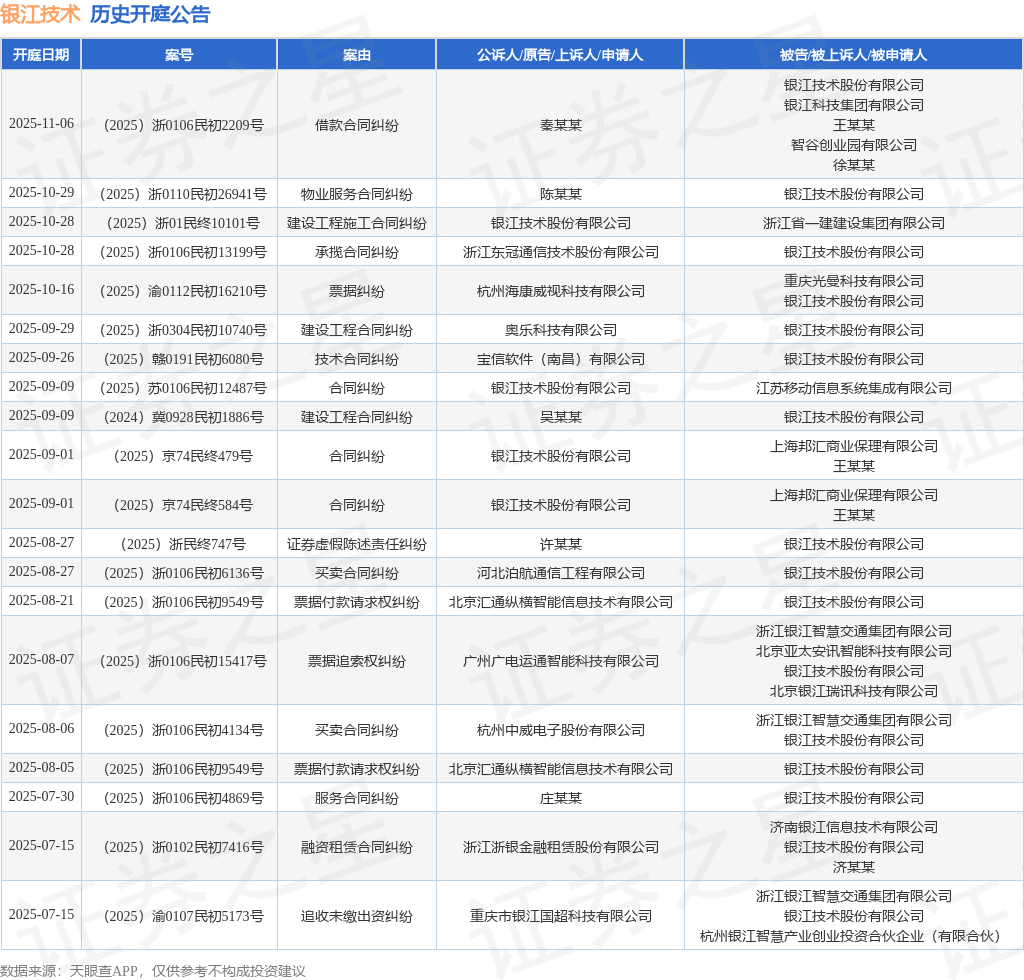Click date cell 2025-09-26
Viewport: 1024px width, 980px height.
pos(41,358)
